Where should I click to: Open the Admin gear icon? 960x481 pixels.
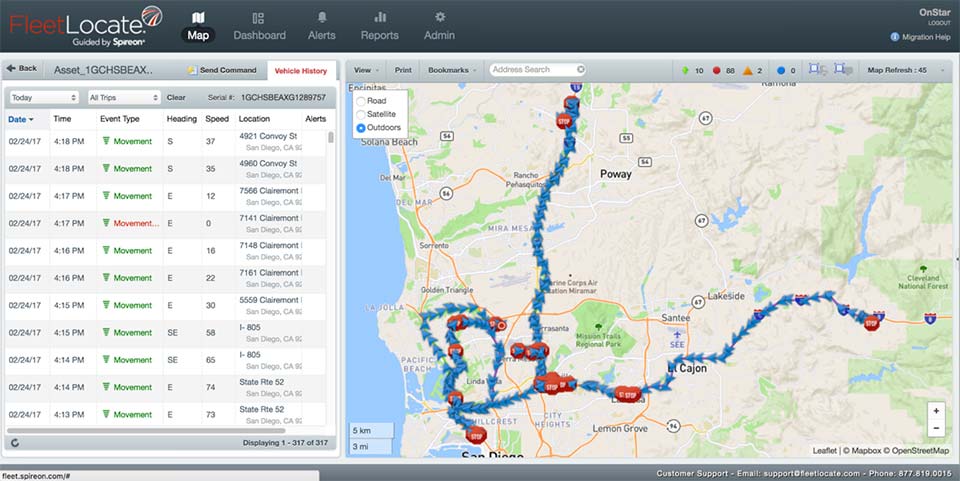coord(439,18)
